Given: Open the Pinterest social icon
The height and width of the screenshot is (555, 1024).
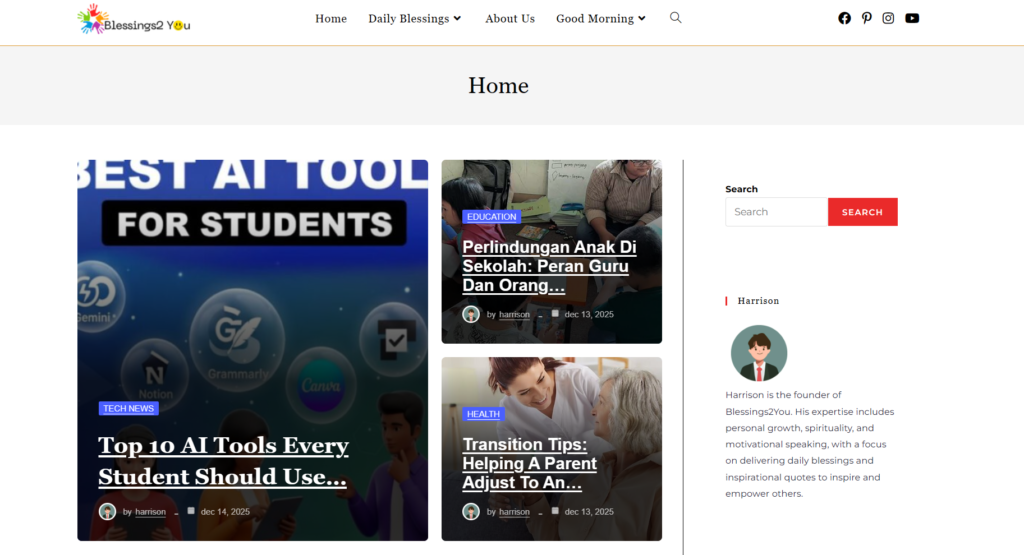Looking at the screenshot, I should pyautogui.click(x=866, y=18).
